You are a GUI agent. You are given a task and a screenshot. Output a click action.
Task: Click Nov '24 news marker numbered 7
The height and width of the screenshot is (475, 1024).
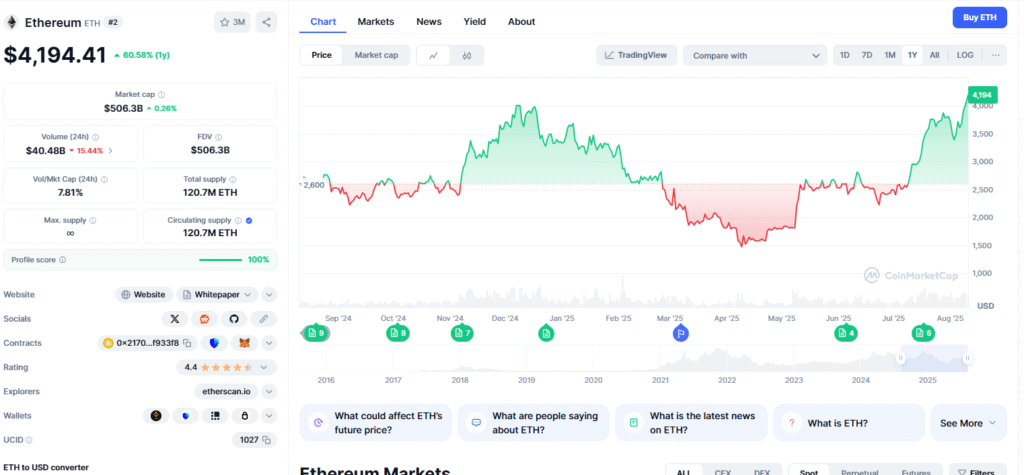click(461, 333)
